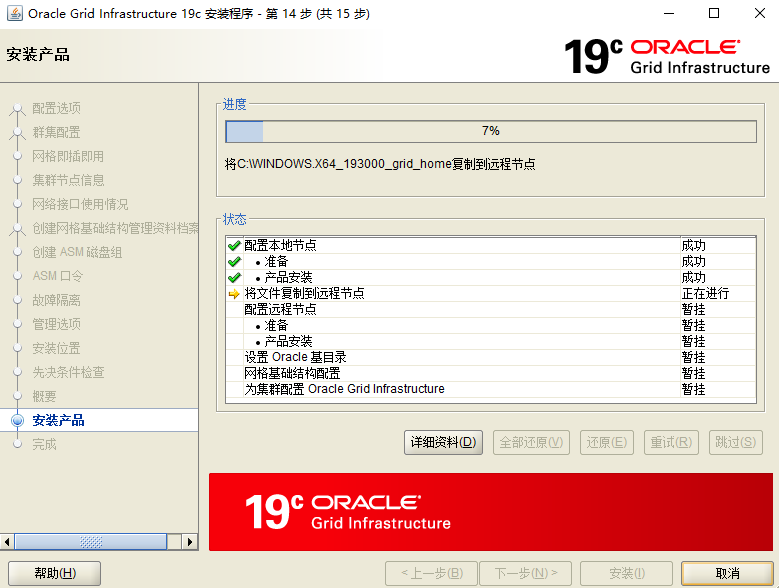Click the Oracle 19c logo in header

click(666, 56)
